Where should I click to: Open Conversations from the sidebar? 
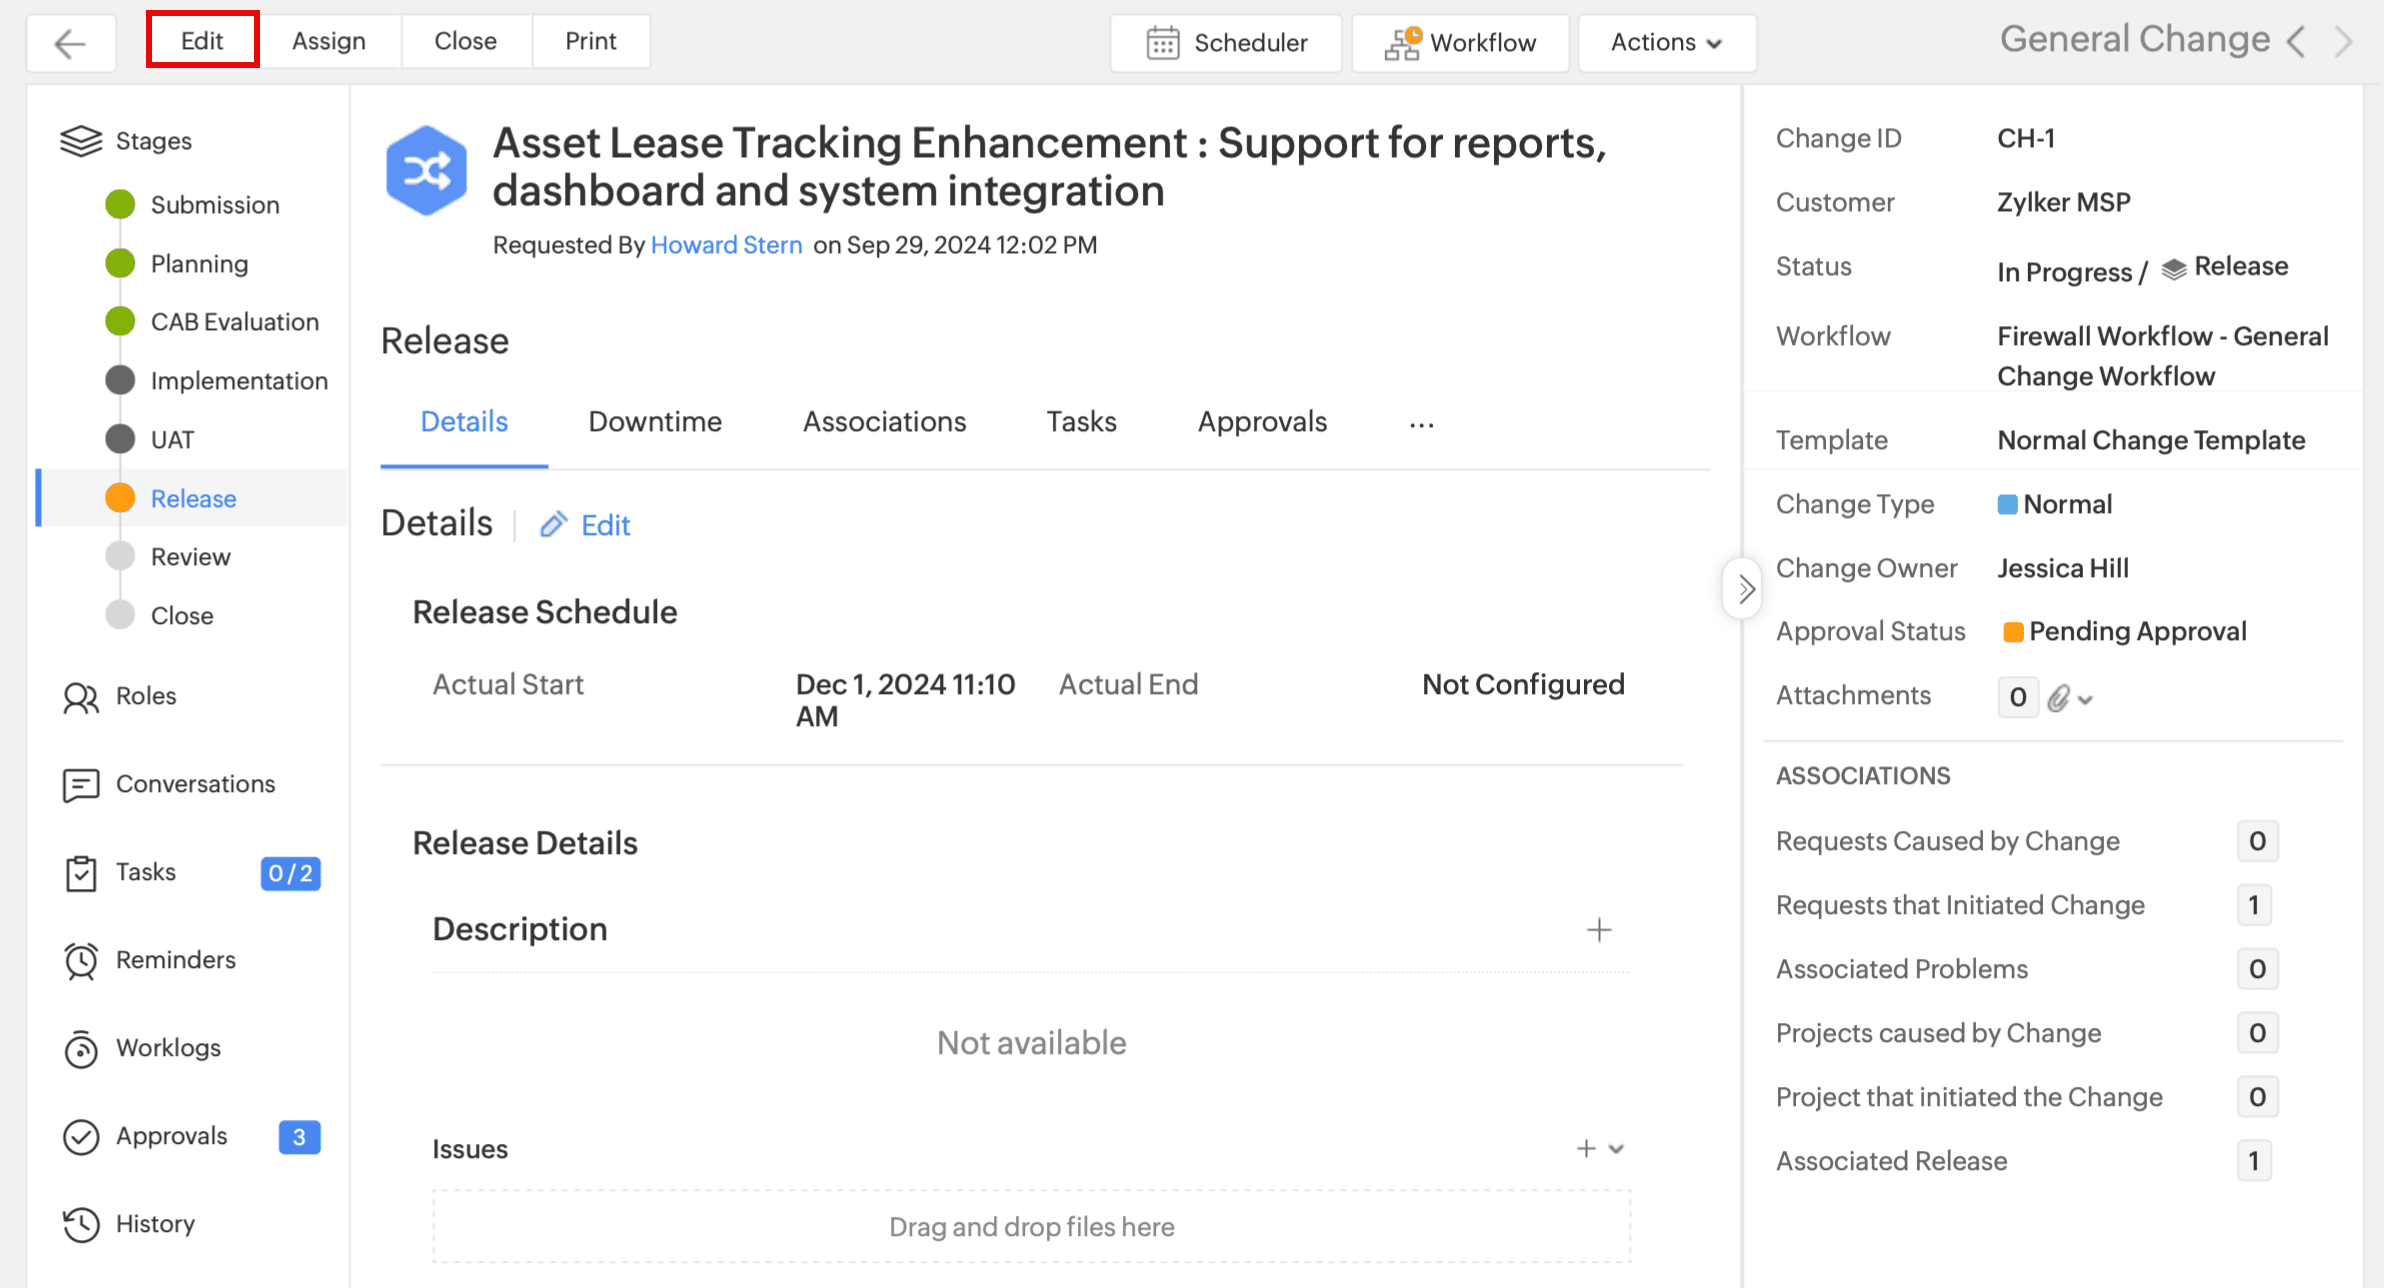(x=194, y=784)
